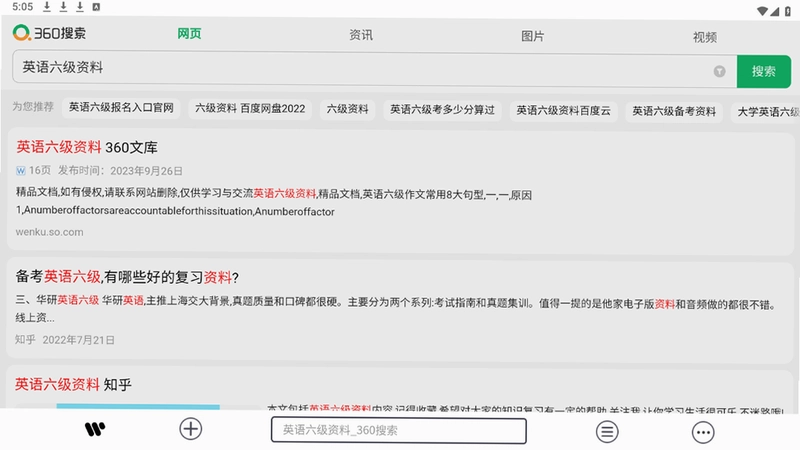Switch to the 资讯 tab

point(361,35)
